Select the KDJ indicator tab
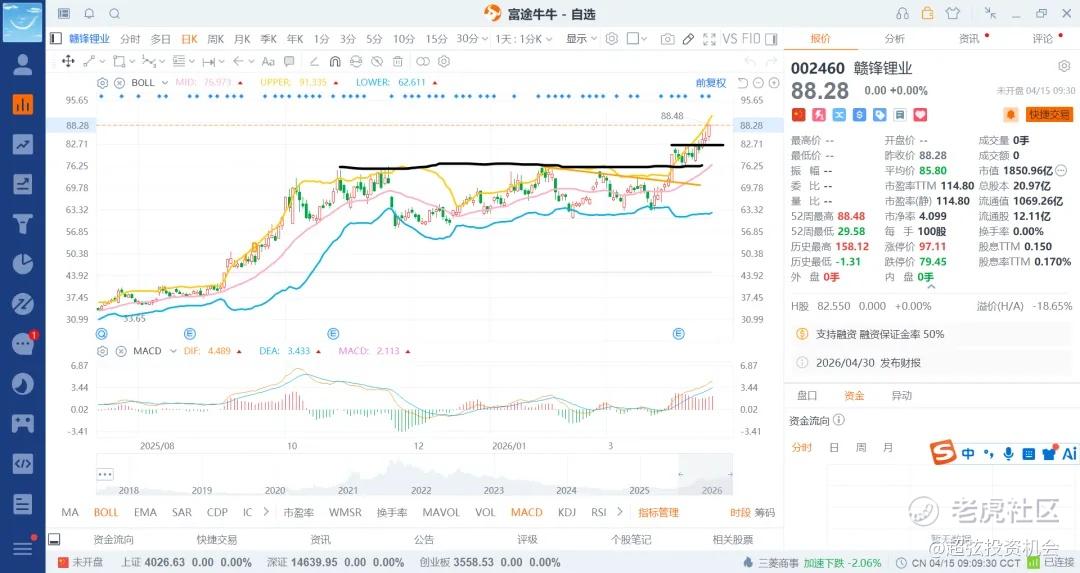 [567, 513]
